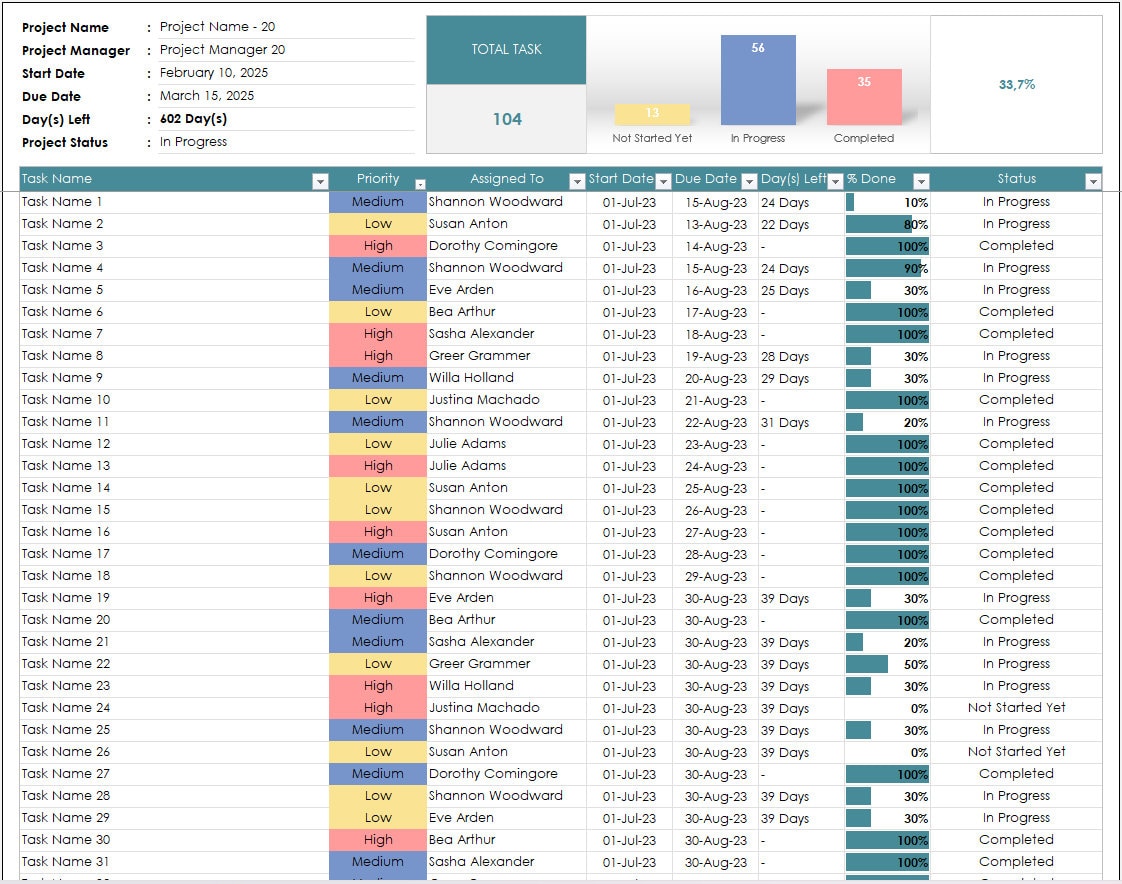Click the Low priority cell of Task Name 2
The image size is (1122, 884).
[x=378, y=224]
